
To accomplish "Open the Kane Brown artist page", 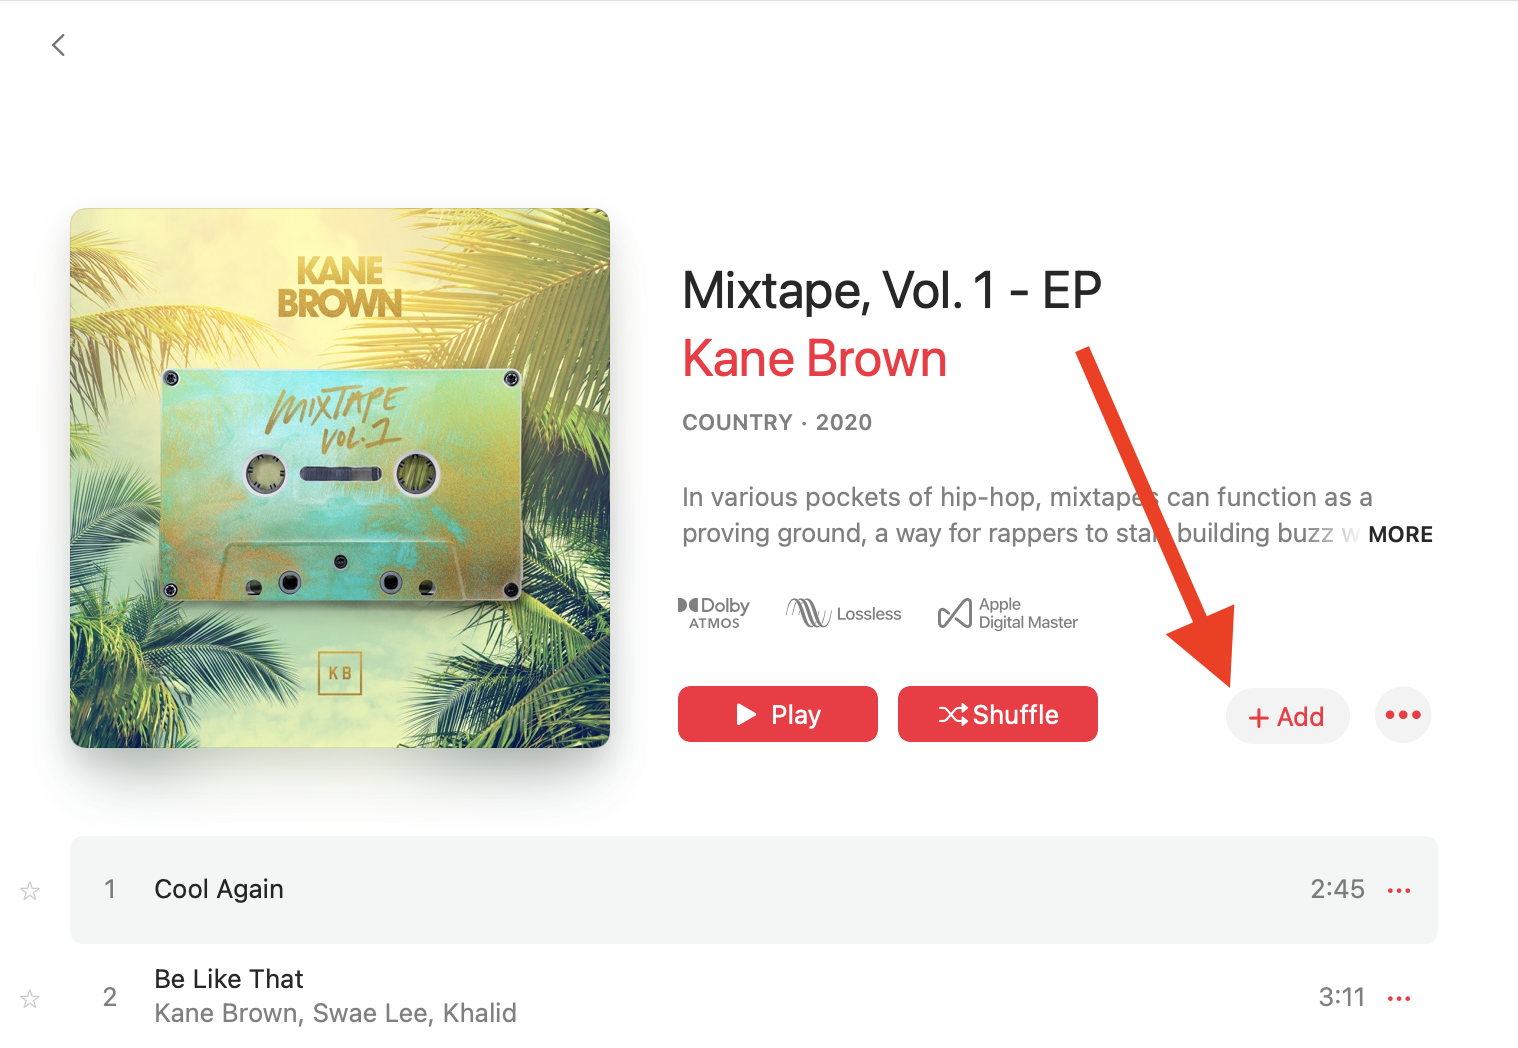I will pos(814,358).
